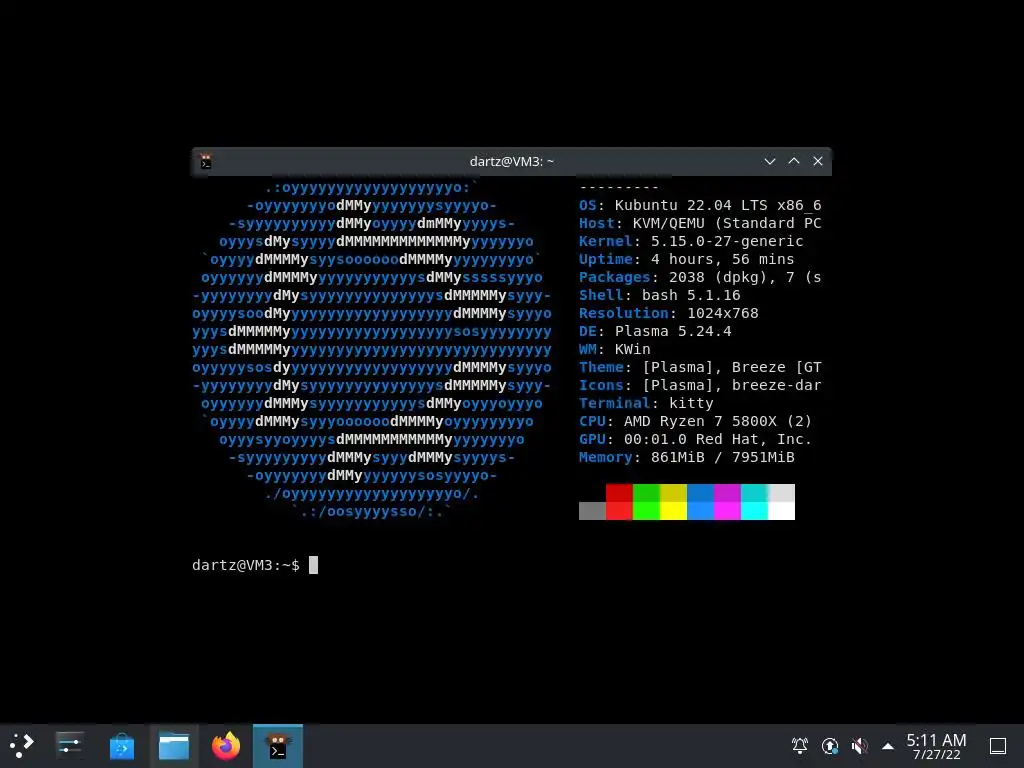The height and width of the screenshot is (768, 1024).
Task: Click the bright blue color block
Action: [x=700, y=511]
